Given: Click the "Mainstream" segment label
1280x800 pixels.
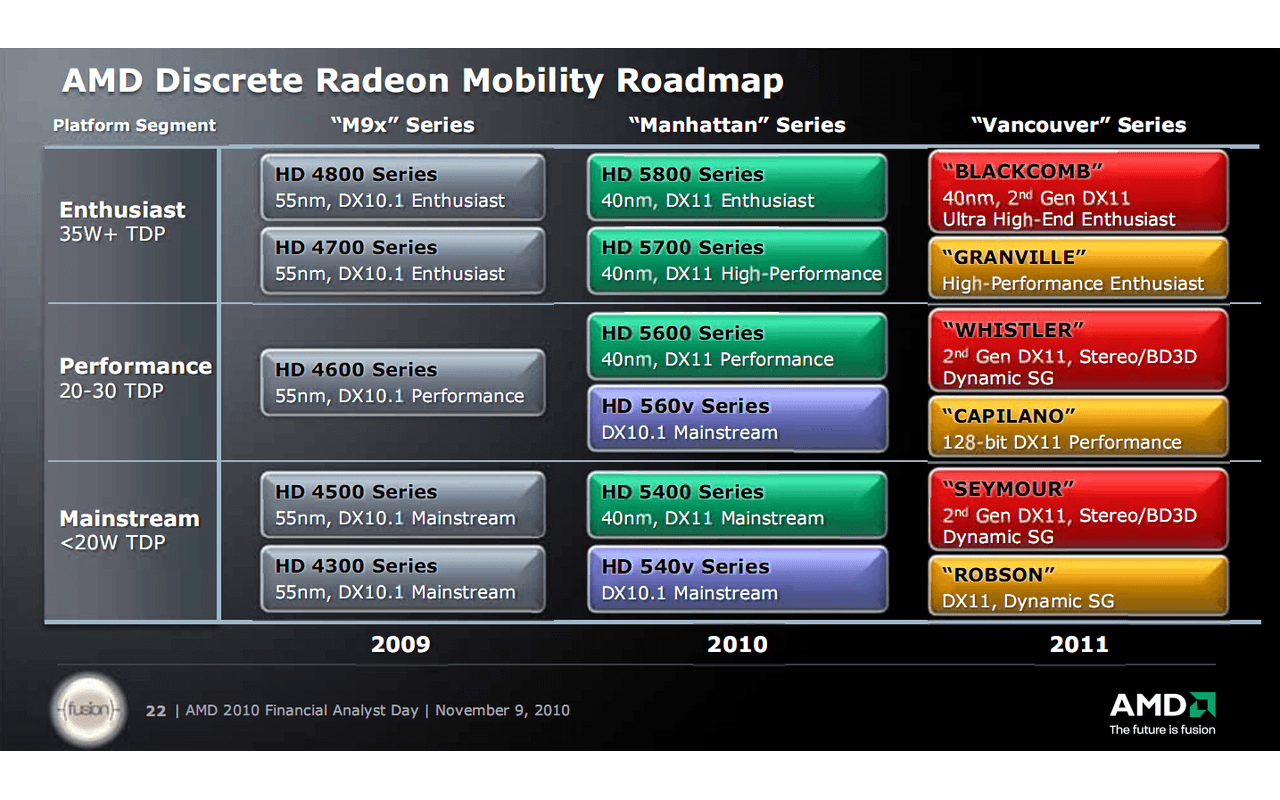Looking at the screenshot, I should [129, 519].
